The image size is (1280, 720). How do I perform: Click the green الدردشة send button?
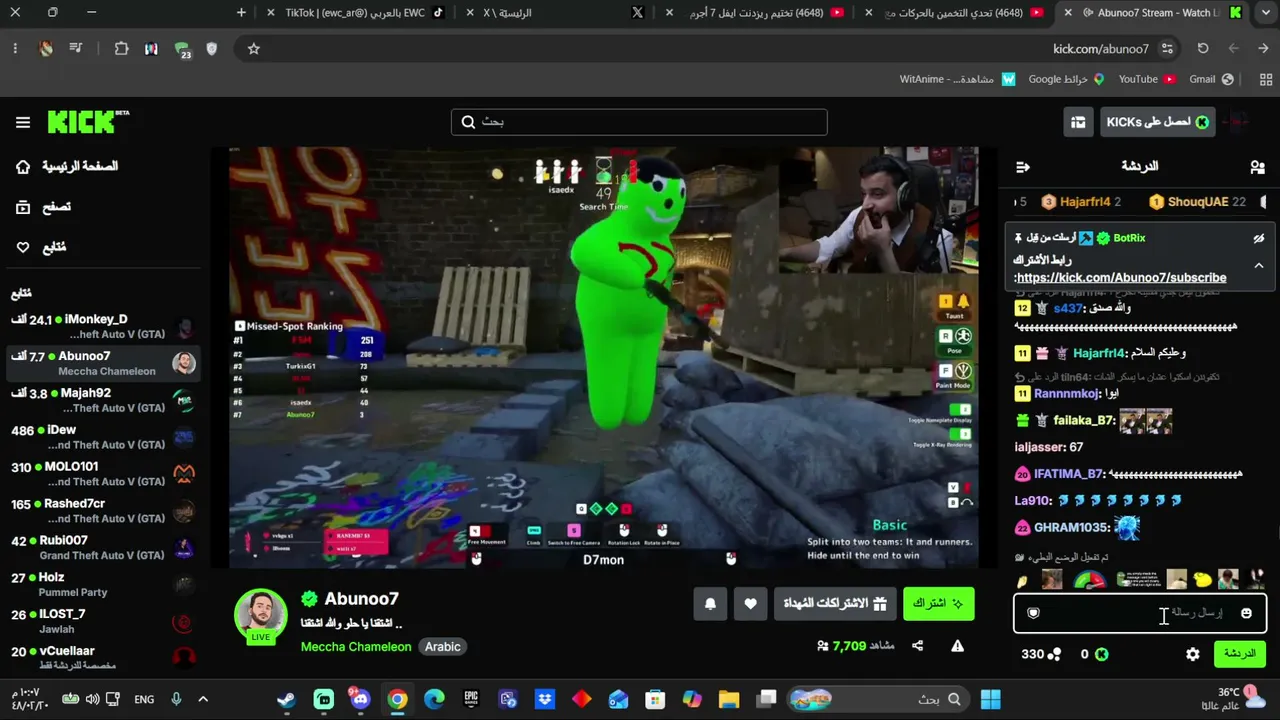pos(1239,654)
